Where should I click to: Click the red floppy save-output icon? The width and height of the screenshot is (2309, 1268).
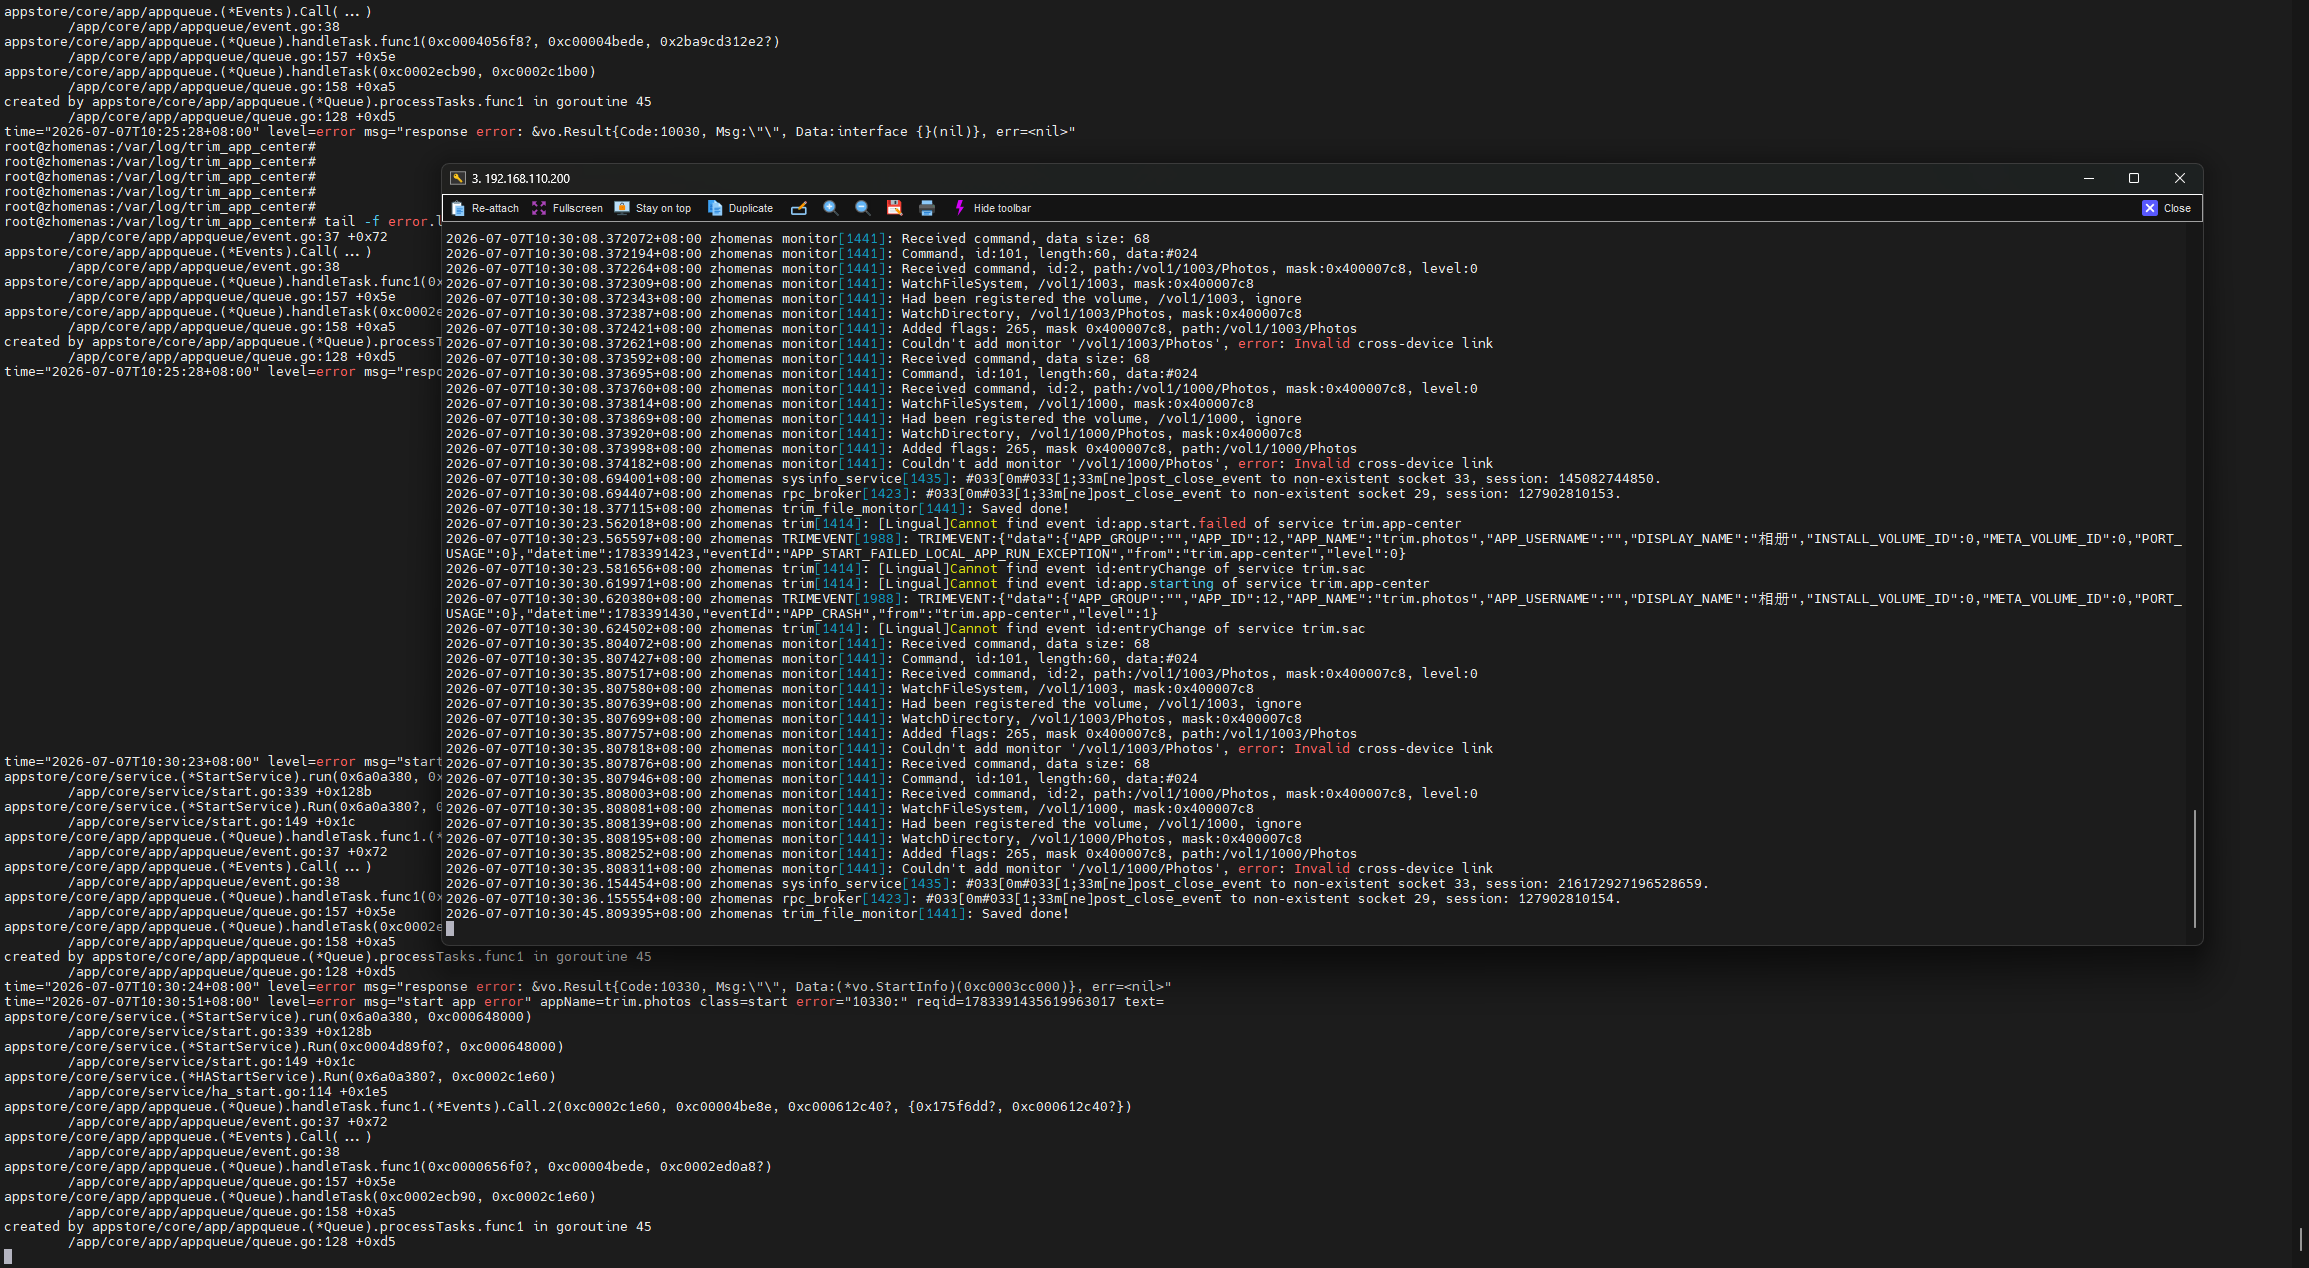tap(894, 208)
